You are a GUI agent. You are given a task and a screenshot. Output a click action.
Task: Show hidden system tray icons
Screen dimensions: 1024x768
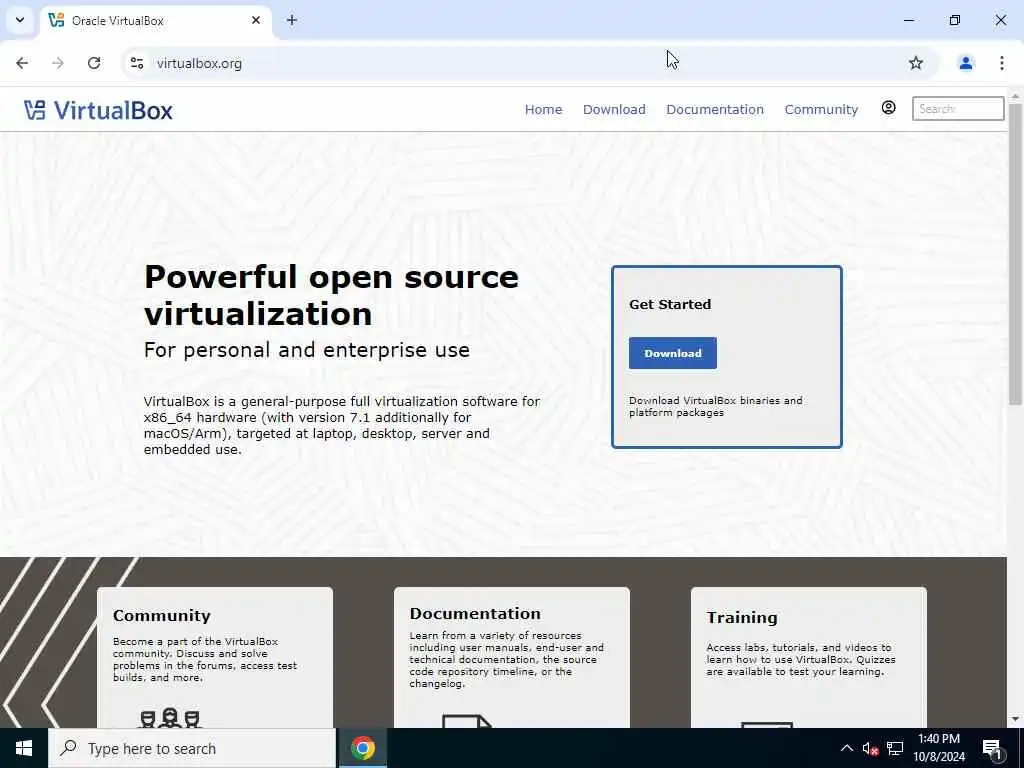click(x=846, y=748)
